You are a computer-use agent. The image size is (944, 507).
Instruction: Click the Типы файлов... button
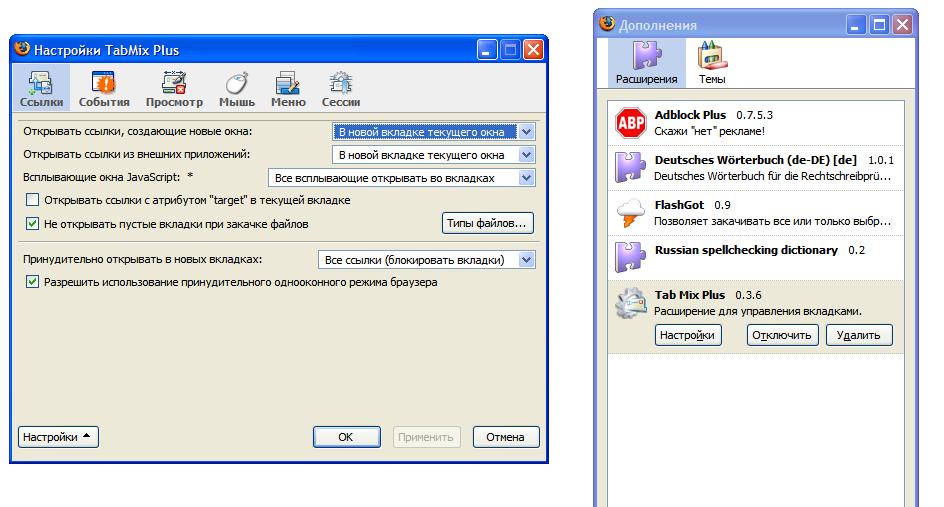pyautogui.click(x=488, y=223)
